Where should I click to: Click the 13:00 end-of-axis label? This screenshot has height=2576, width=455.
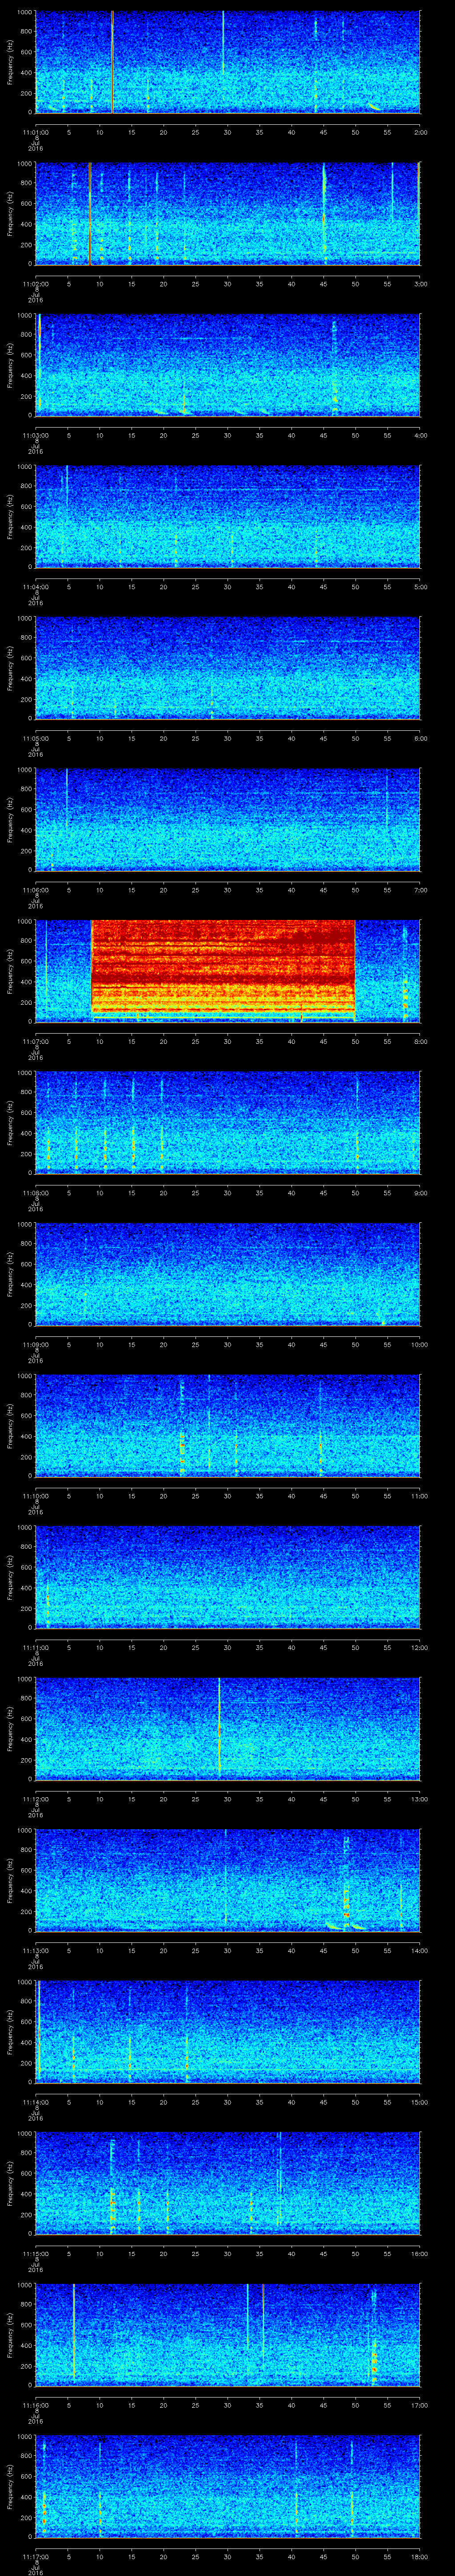[419, 1799]
